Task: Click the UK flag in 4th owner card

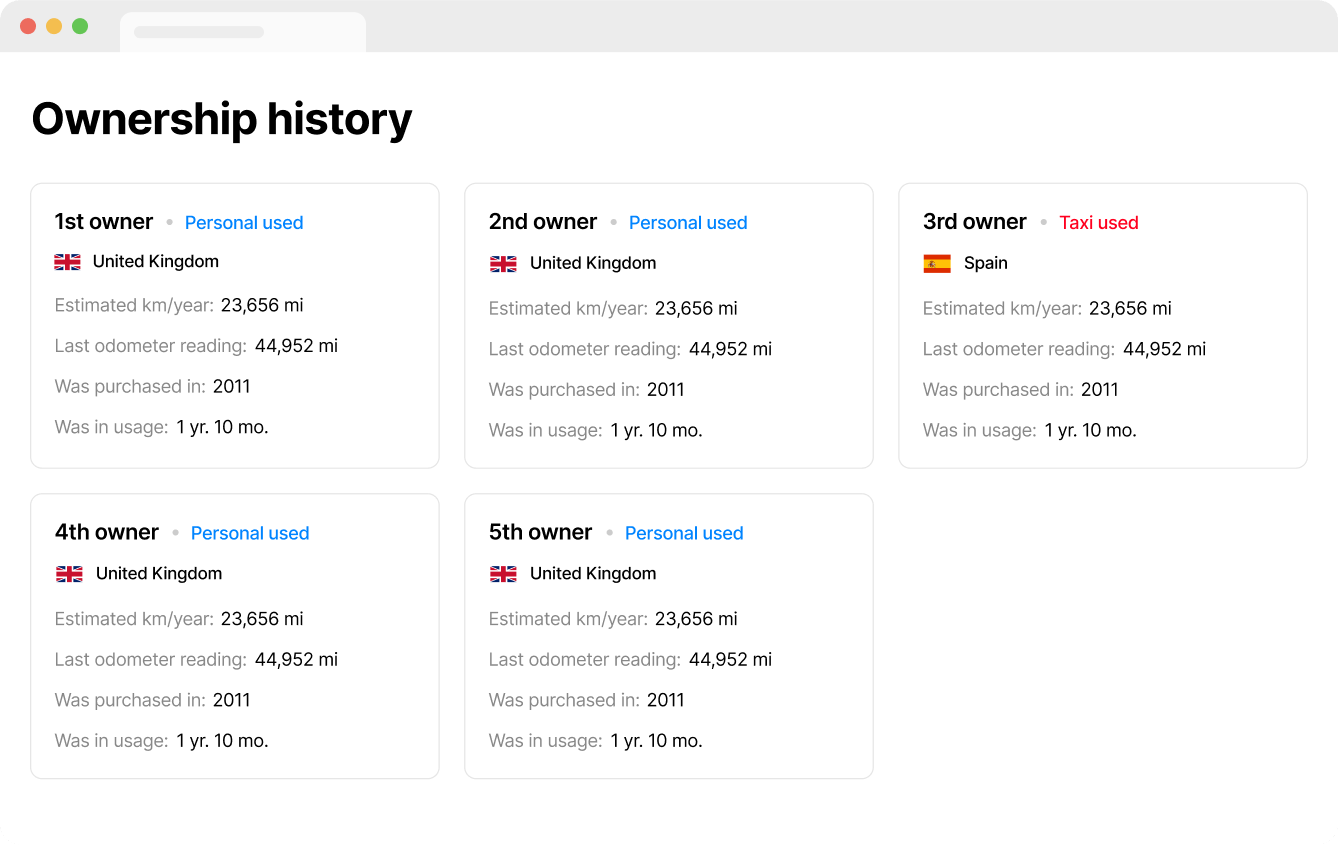Action: click(69, 574)
